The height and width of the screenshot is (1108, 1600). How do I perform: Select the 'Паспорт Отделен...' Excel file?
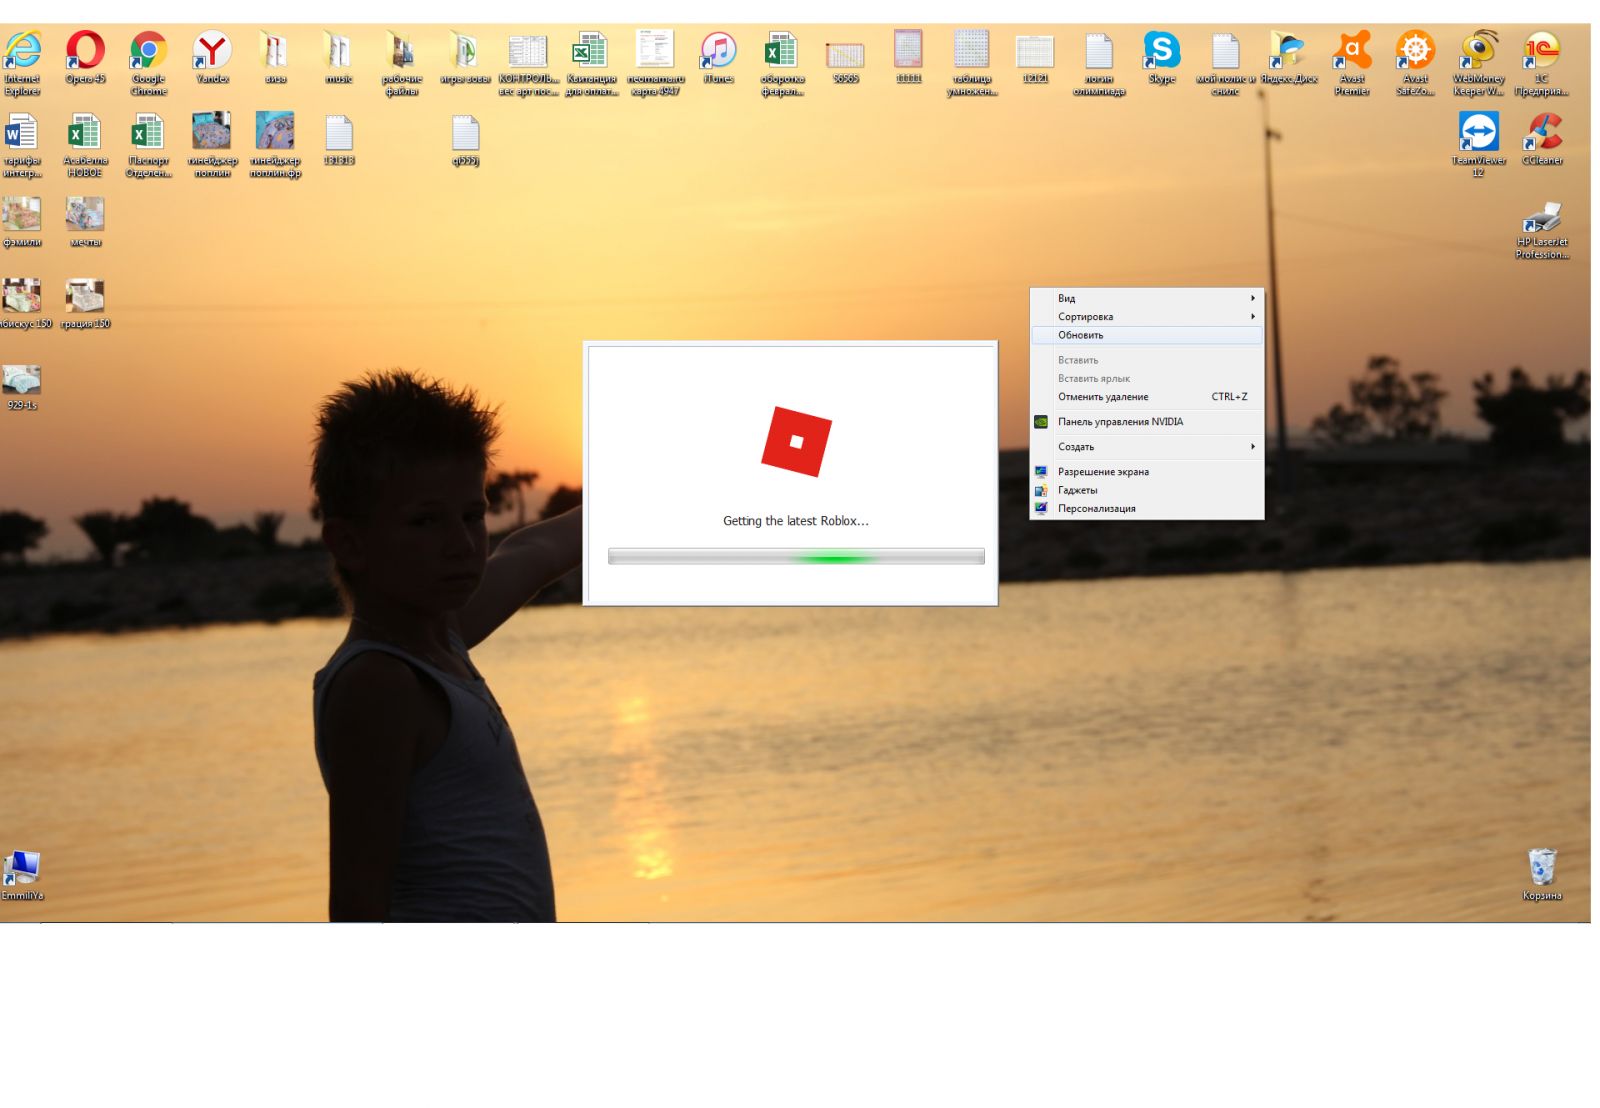tap(148, 144)
